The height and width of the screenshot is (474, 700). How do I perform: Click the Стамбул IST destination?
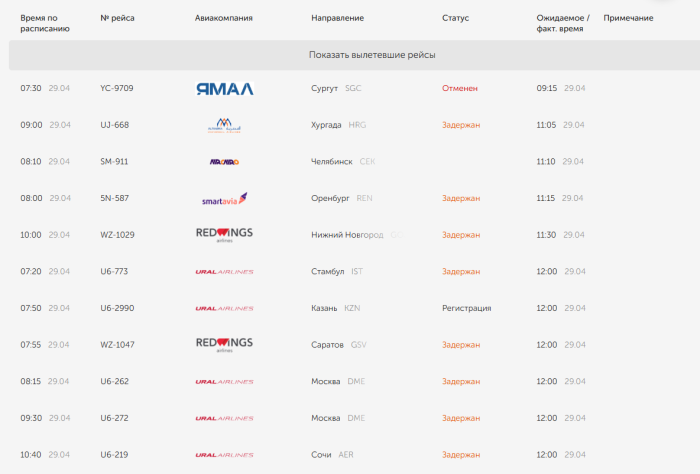point(335,271)
